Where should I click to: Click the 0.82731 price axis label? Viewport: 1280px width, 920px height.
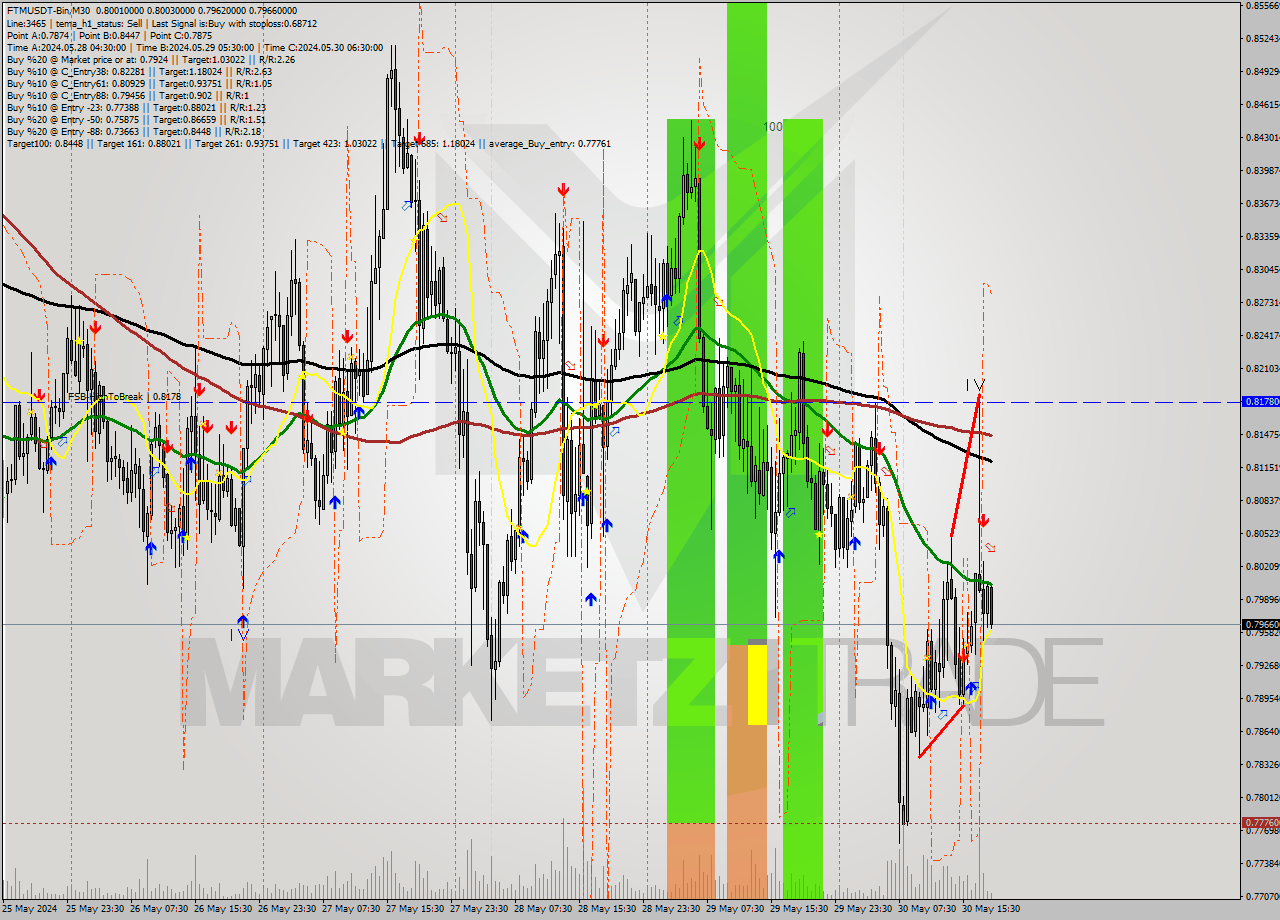pyautogui.click(x=1262, y=303)
